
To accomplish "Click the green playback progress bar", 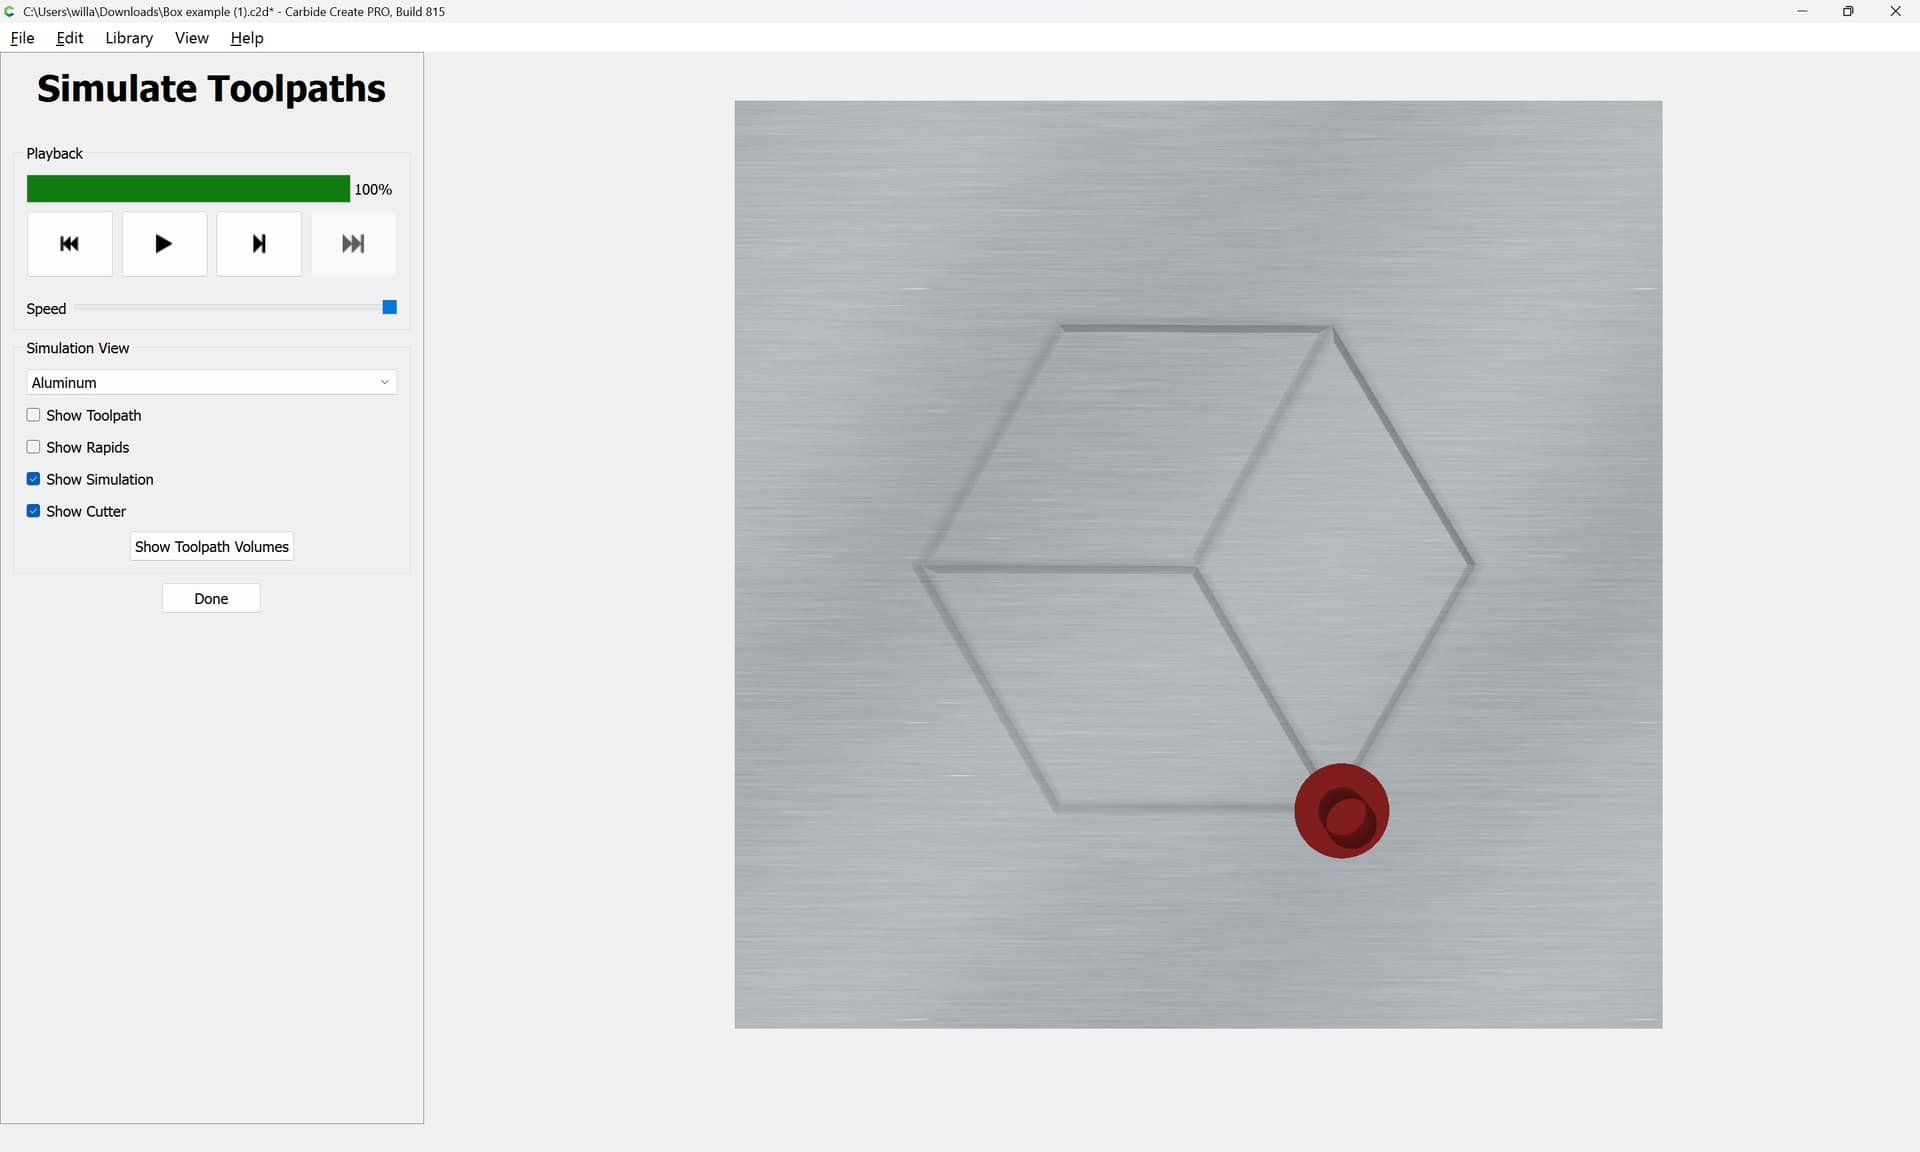I will [188, 189].
